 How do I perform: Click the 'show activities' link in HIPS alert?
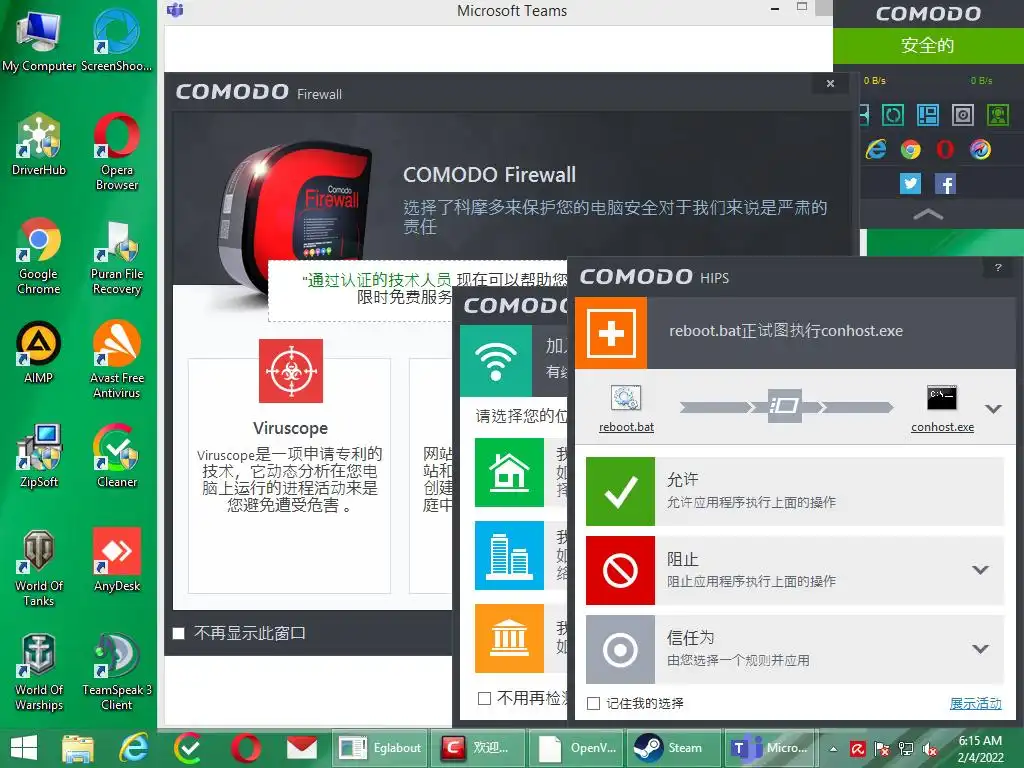975,703
